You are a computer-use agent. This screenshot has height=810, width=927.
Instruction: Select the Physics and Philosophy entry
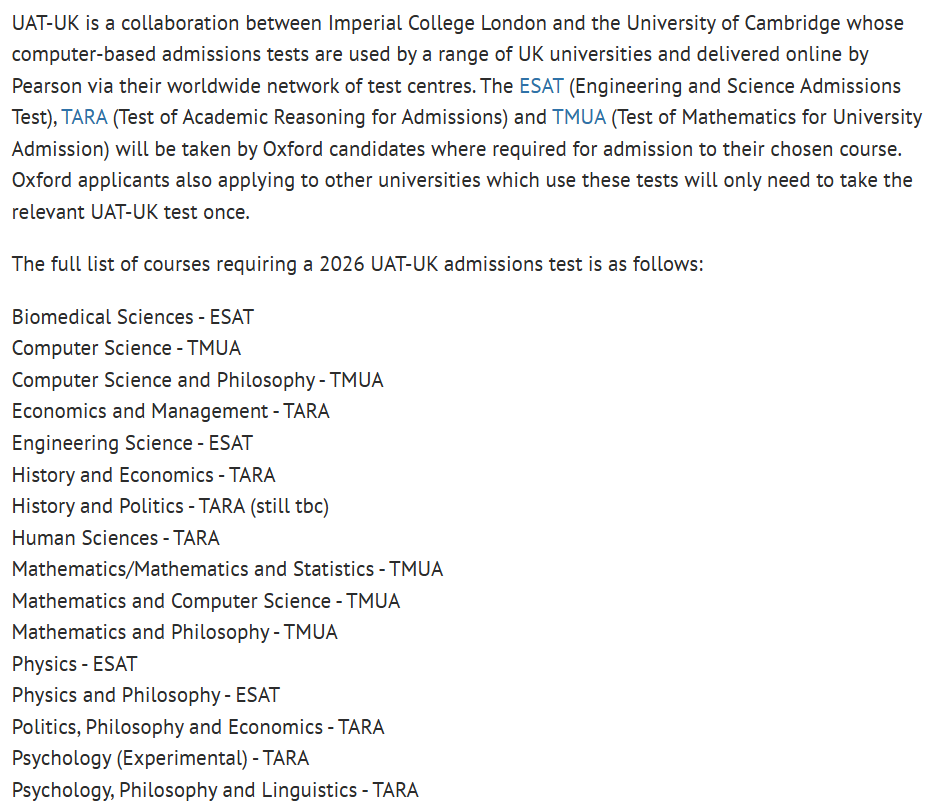click(x=145, y=695)
